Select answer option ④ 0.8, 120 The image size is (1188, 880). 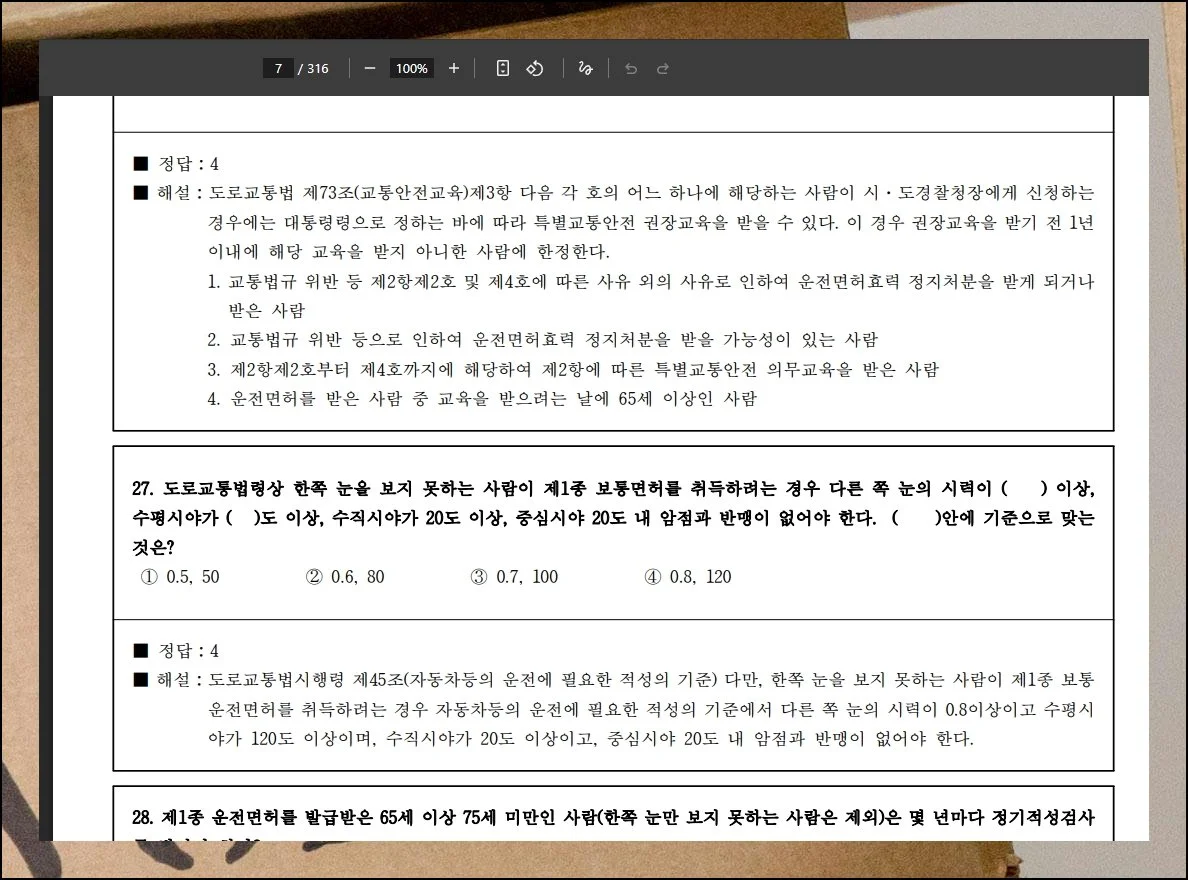pos(688,577)
